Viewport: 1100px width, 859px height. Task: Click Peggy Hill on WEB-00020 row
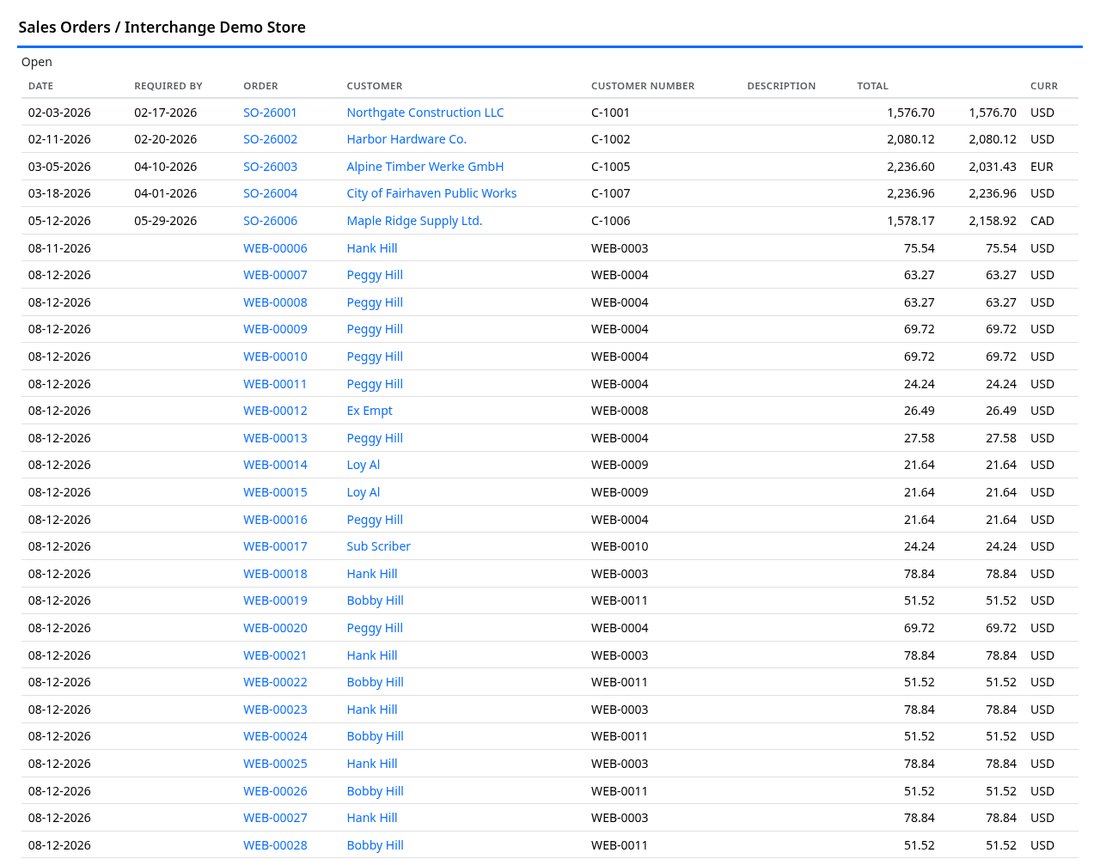375,627
